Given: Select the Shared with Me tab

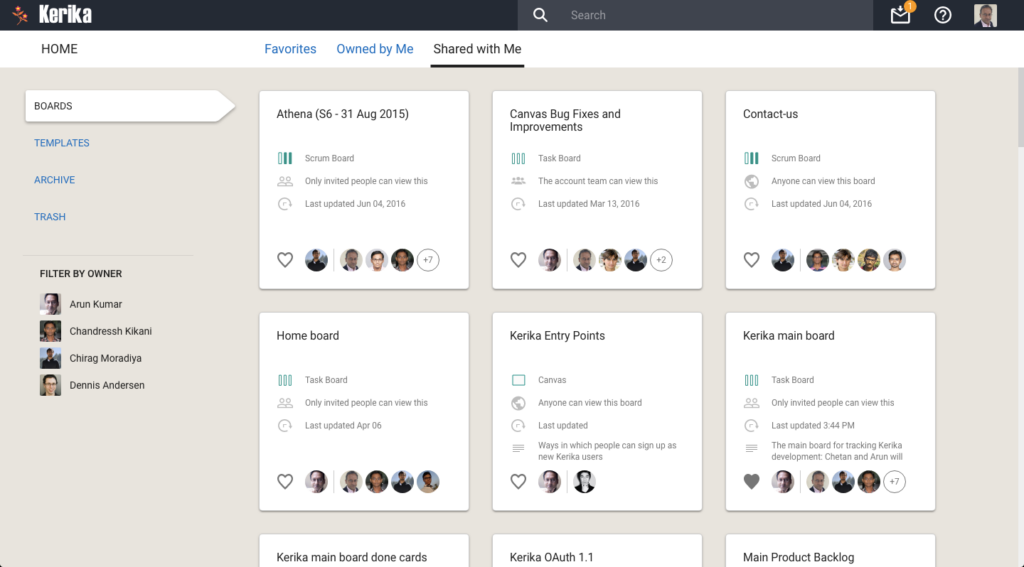Looking at the screenshot, I should click(477, 49).
